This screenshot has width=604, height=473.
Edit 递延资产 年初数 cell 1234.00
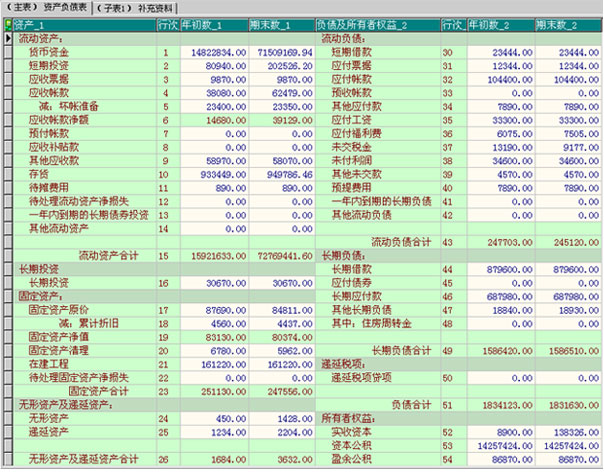pyautogui.click(x=214, y=432)
